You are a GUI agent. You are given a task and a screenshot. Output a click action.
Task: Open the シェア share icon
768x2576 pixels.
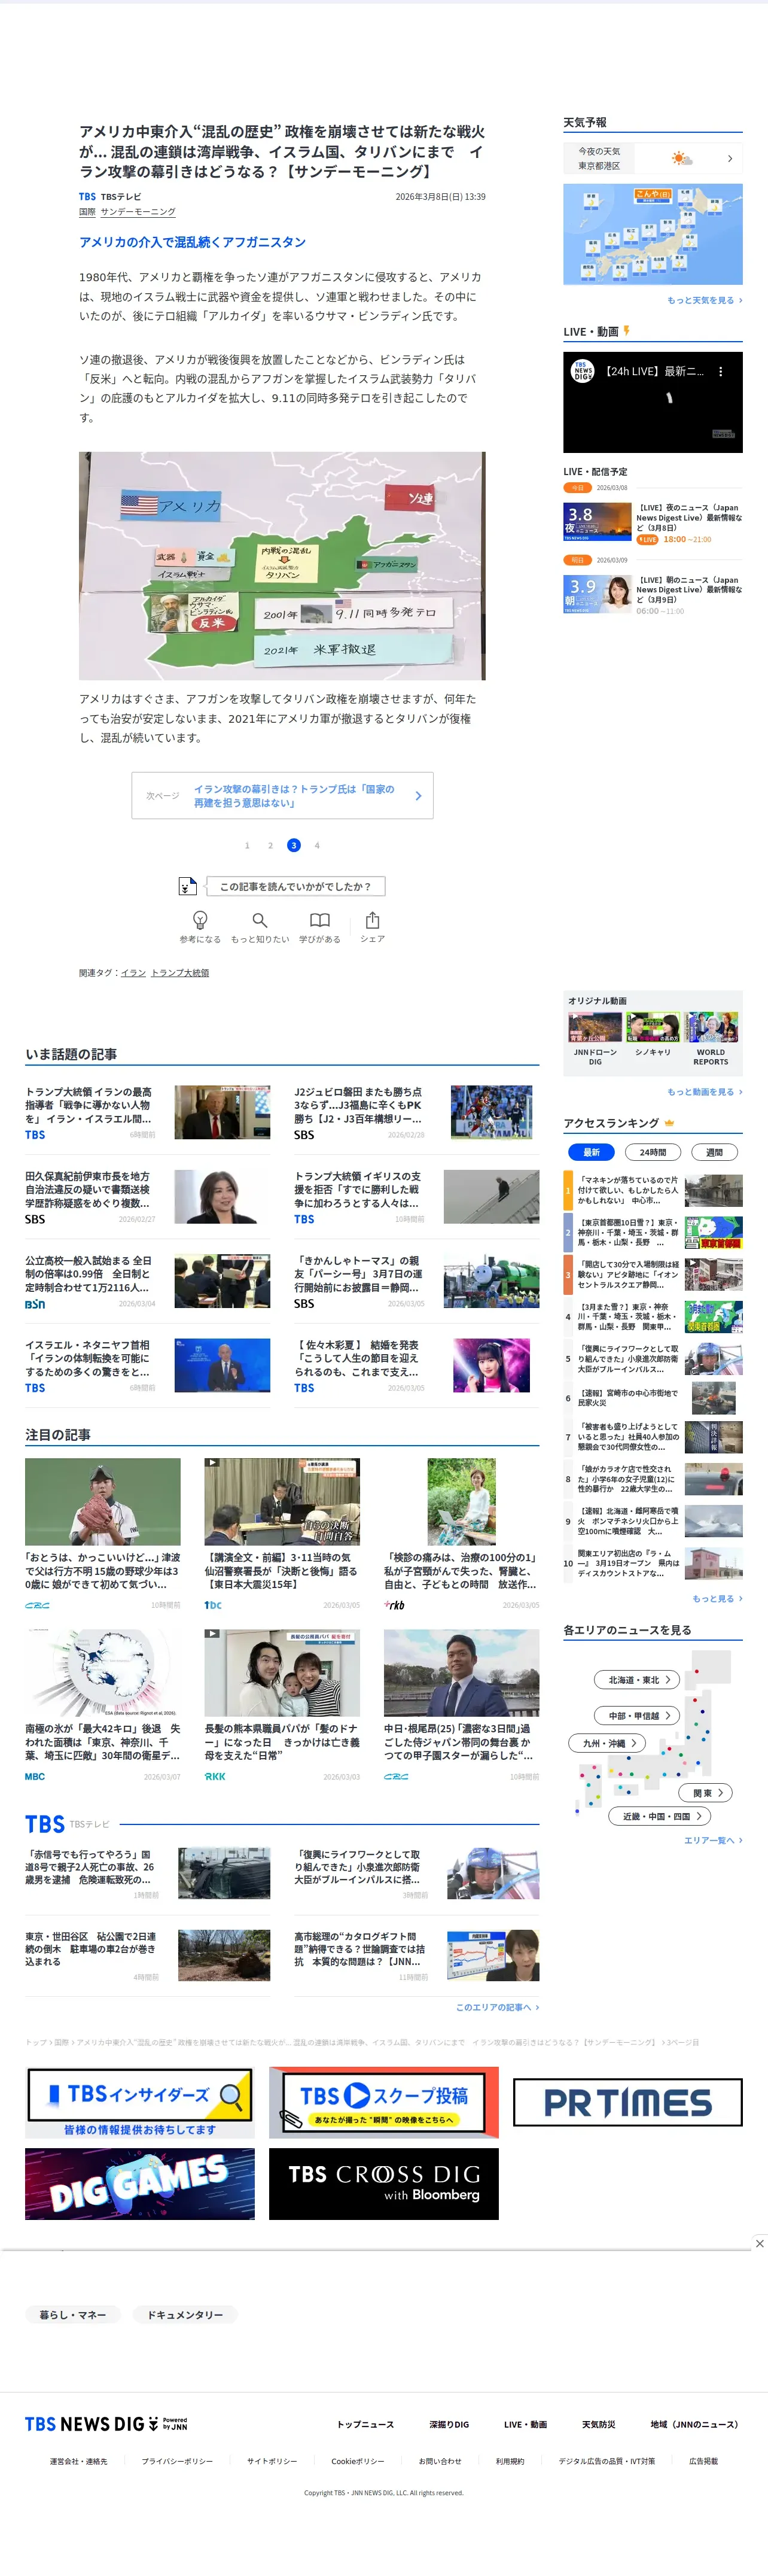[372, 919]
